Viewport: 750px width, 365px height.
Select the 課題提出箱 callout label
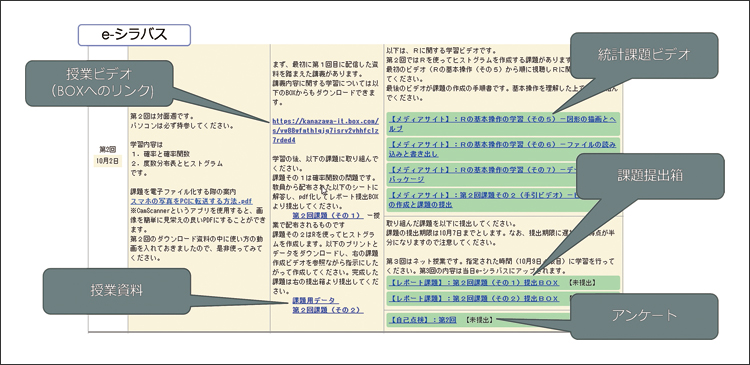point(651,176)
